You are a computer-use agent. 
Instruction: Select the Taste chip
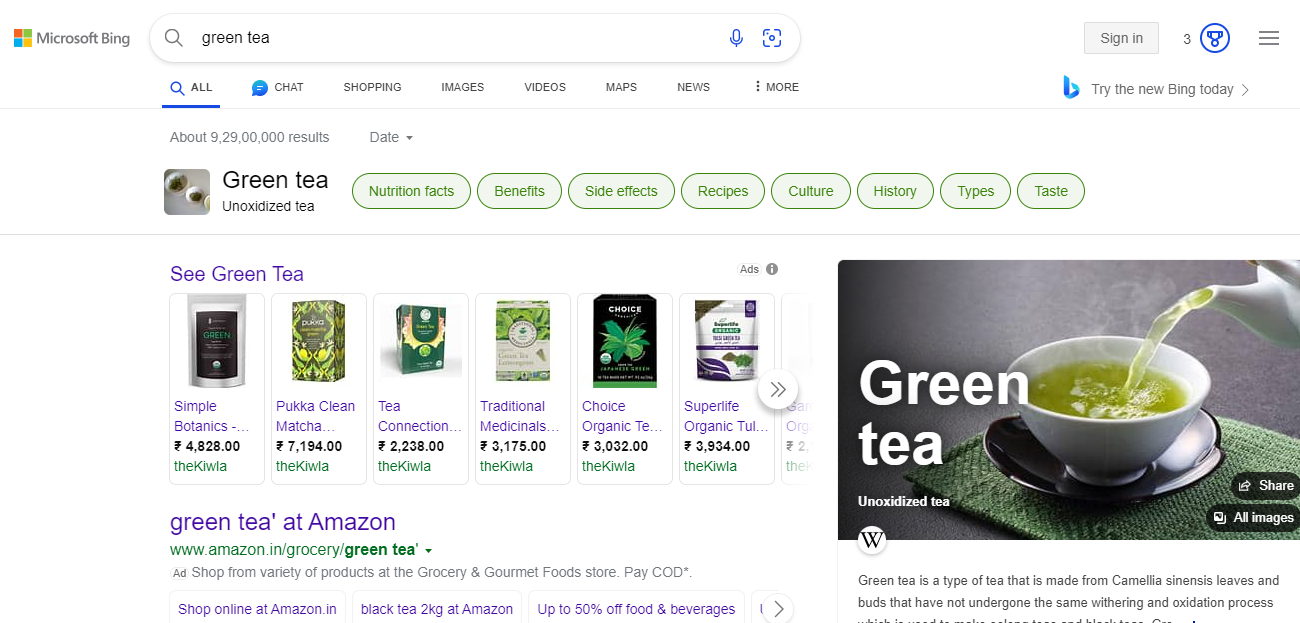pyautogui.click(x=1051, y=191)
